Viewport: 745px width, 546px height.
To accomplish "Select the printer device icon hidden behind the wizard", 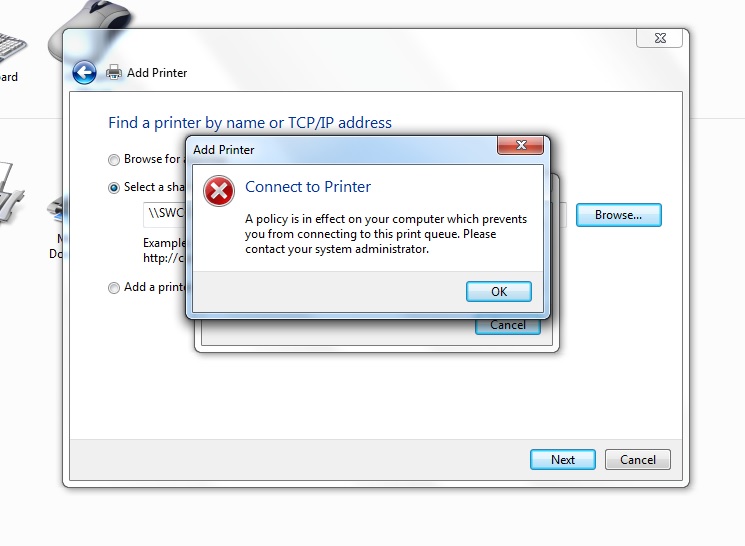I will click(56, 209).
